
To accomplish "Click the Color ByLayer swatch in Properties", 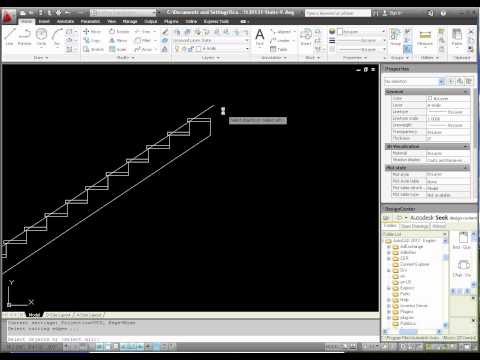I will [x=430, y=98].
